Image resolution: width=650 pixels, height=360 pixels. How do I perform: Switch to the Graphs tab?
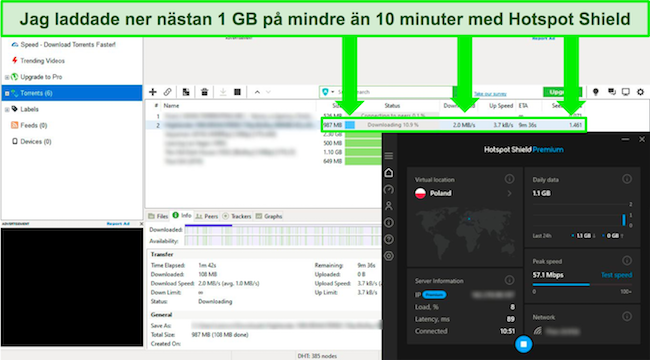click(x=269, y=216)
